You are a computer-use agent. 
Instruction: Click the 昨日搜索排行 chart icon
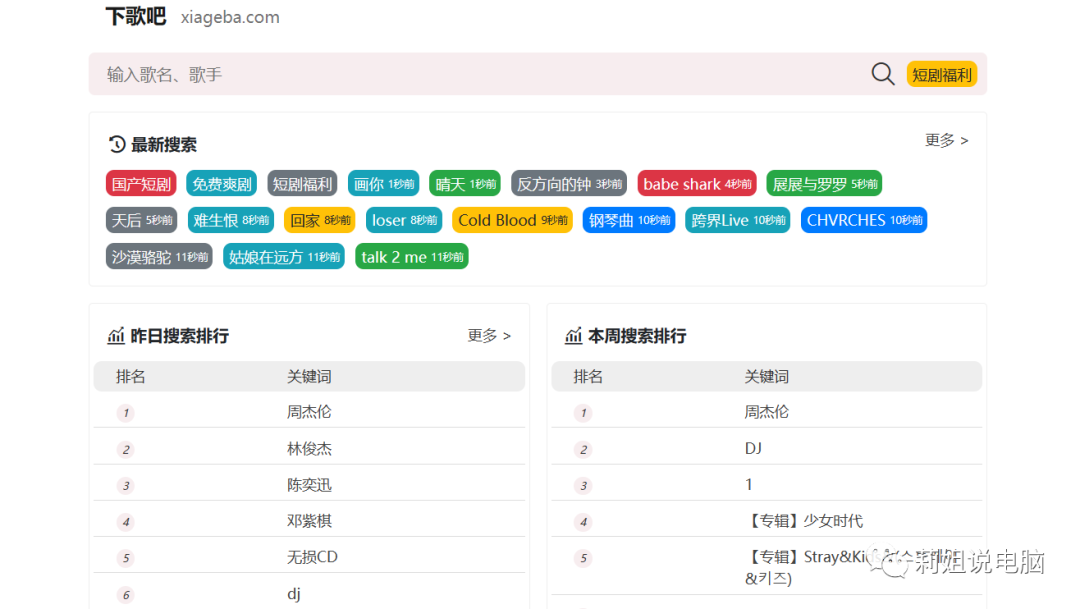[x=116, y=336]
